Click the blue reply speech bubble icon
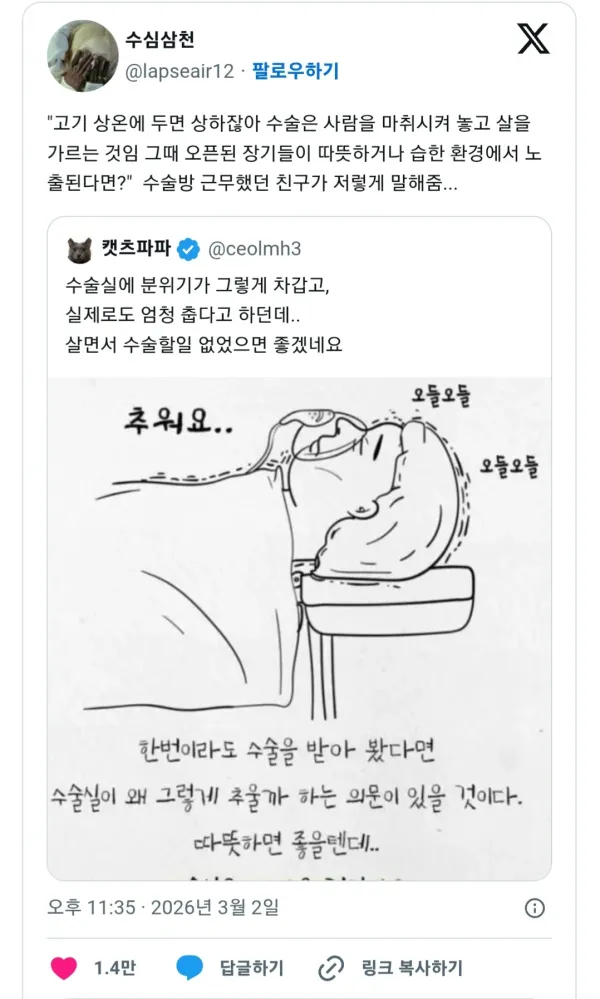Screen dimensions: 600x999 pos(190,968)
